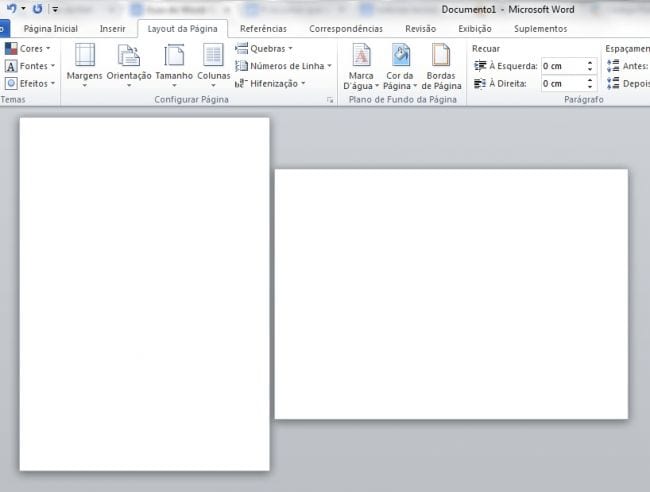Decrease the À Esquerda indent value
The image size is (650, 492).
click(x=590, y=69)
